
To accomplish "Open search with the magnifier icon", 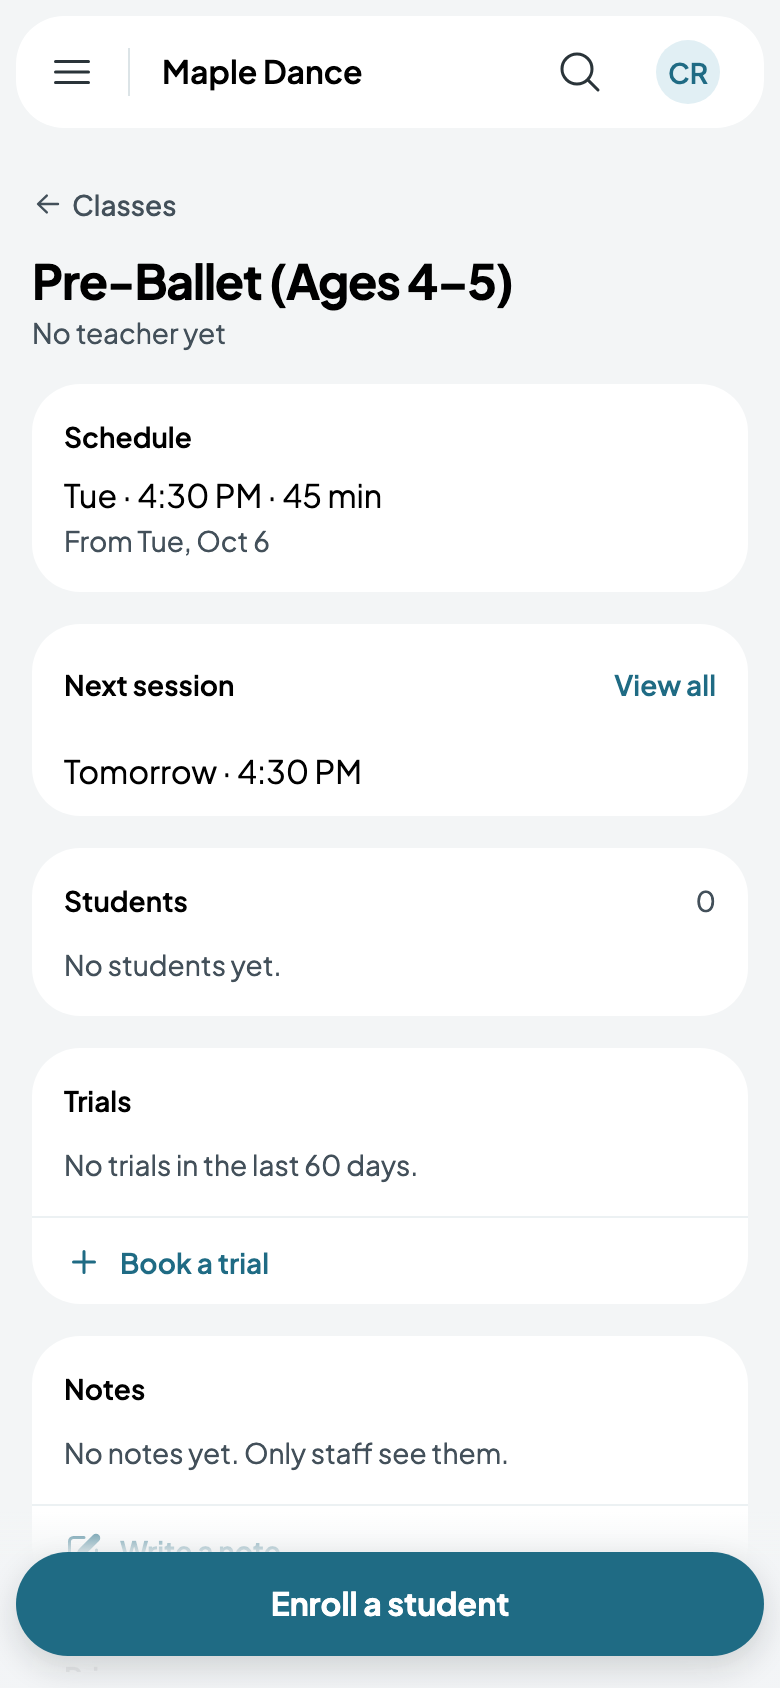I will [579, 72].
